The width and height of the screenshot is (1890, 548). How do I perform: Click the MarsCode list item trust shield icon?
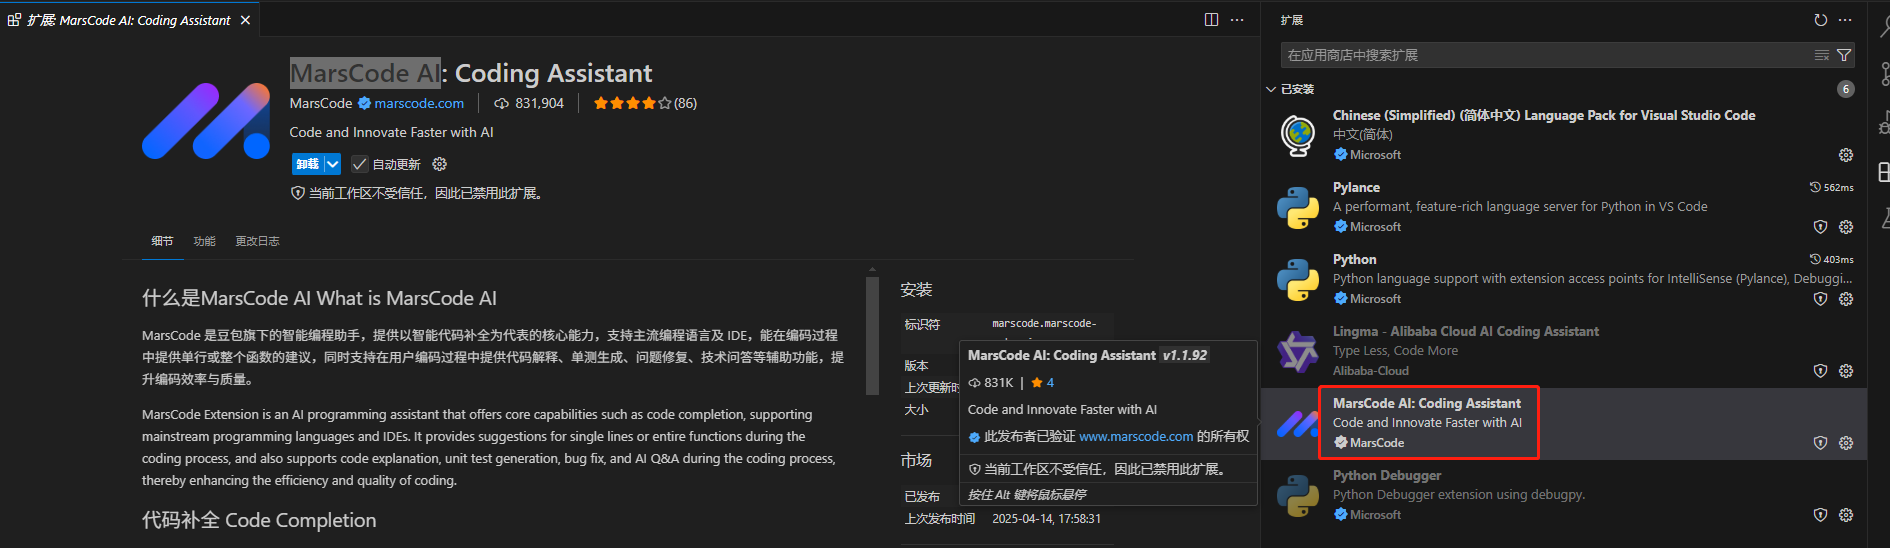[x=1820, y=443]
